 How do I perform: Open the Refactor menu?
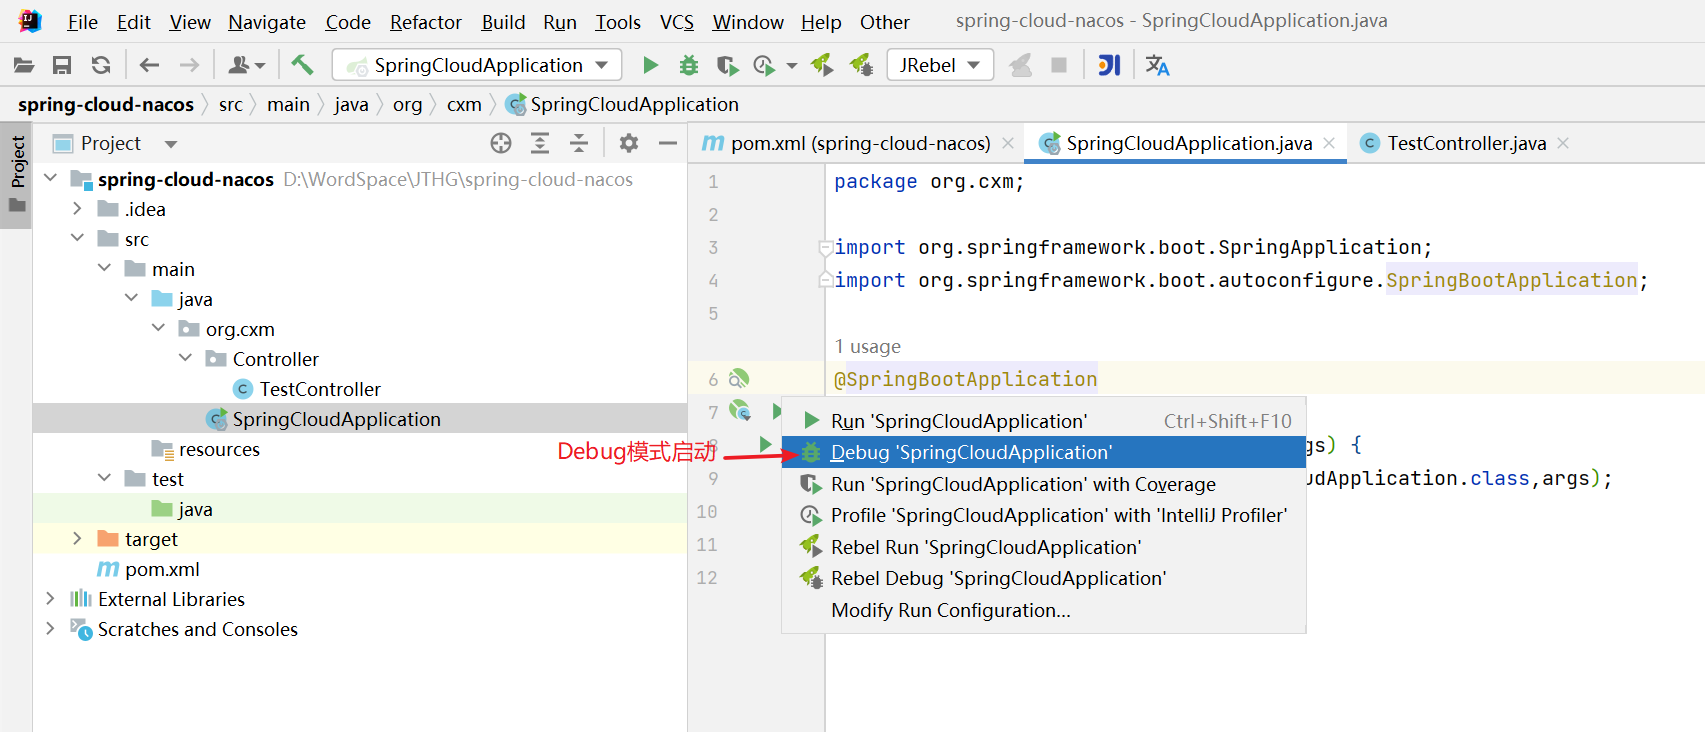point(426,22)
